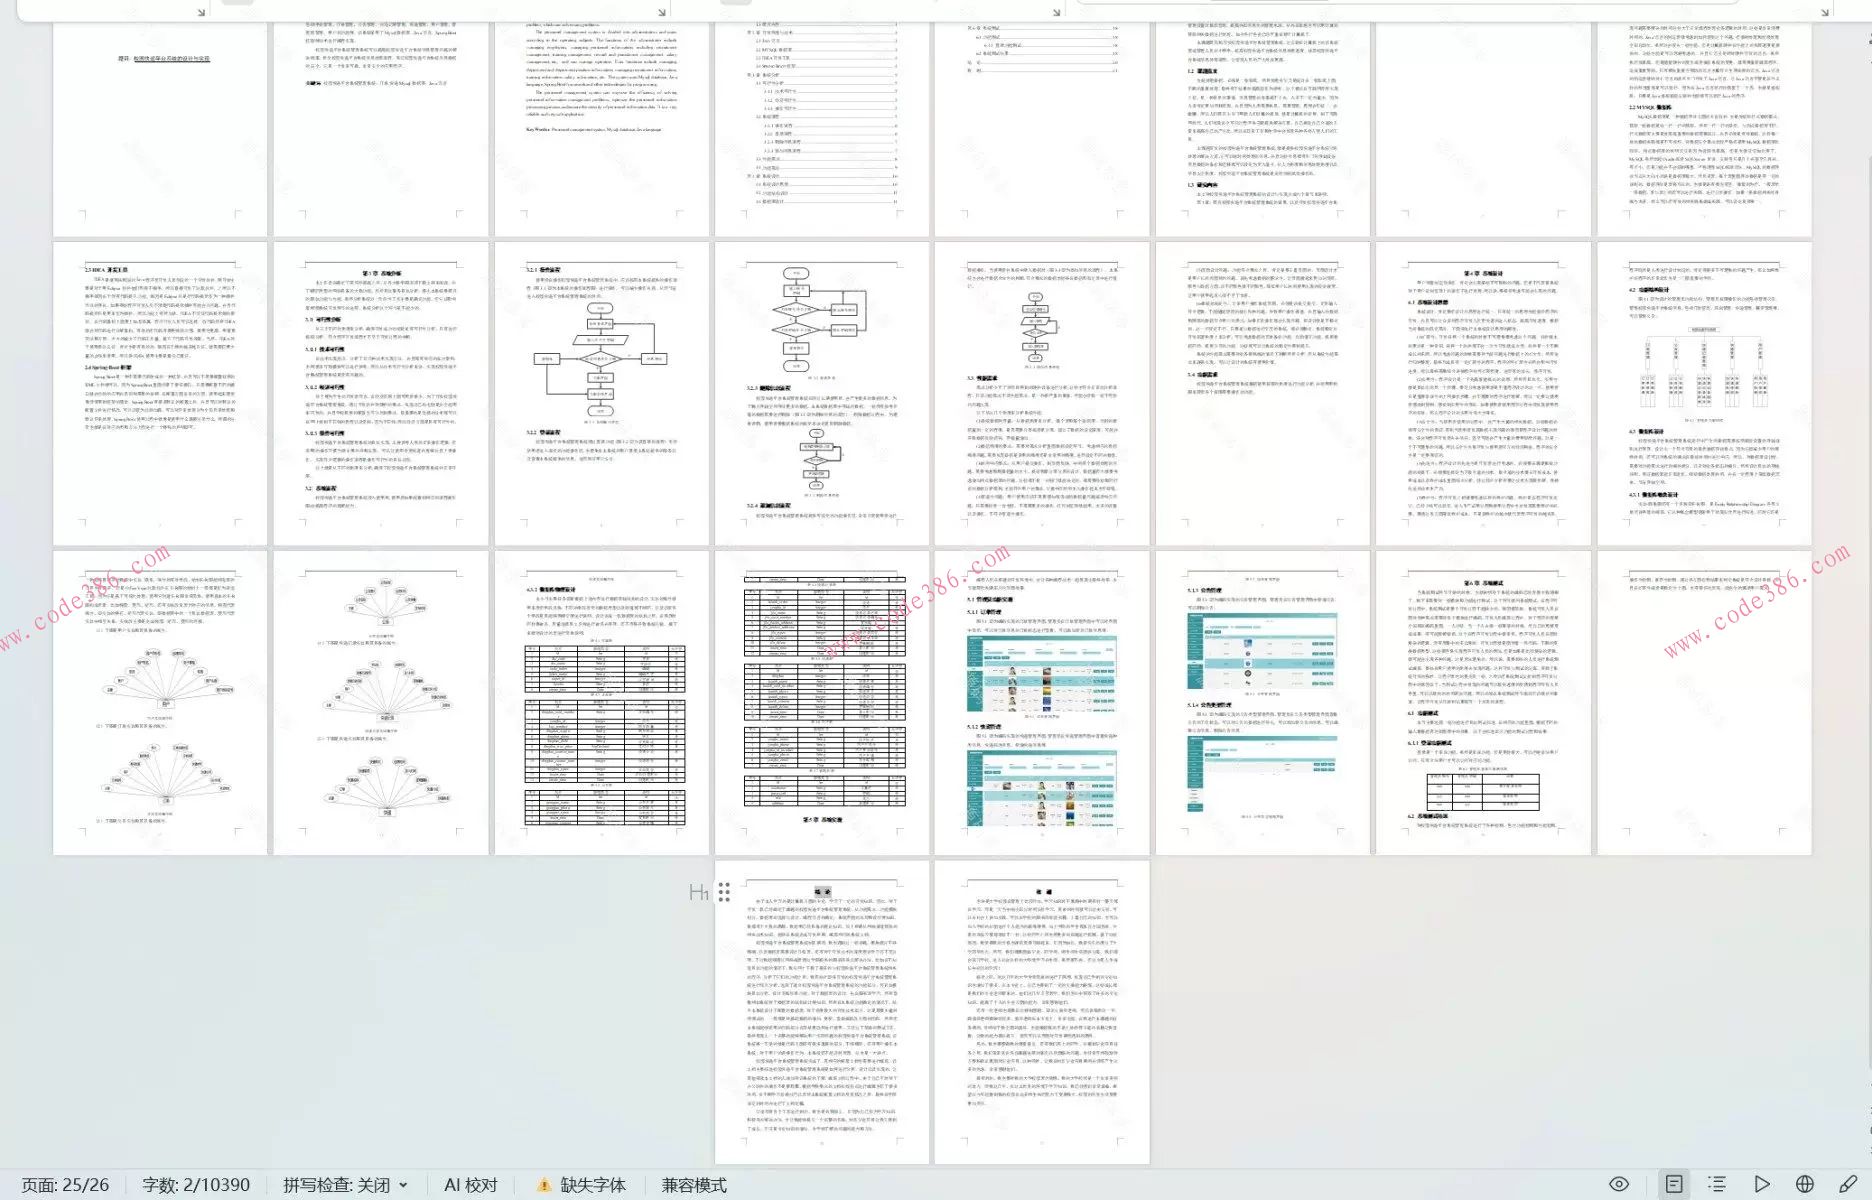Open word count 字数: 2/10390
This screenshot has width=1872, height=1200.
point(196,1185)
